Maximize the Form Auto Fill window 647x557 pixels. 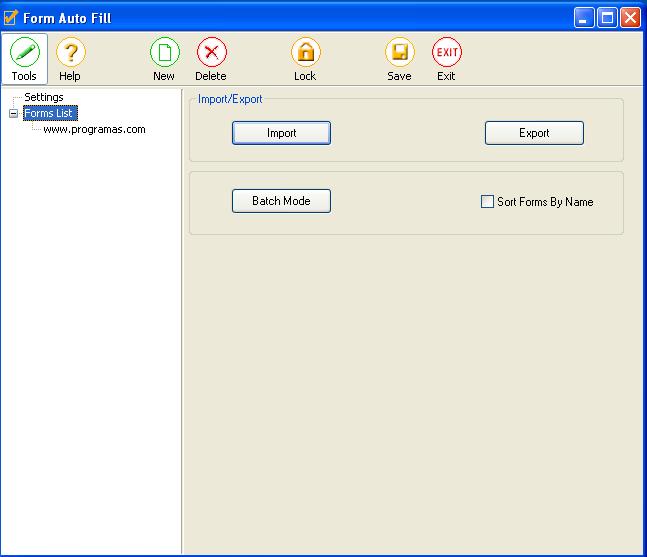tap(607, 18)
